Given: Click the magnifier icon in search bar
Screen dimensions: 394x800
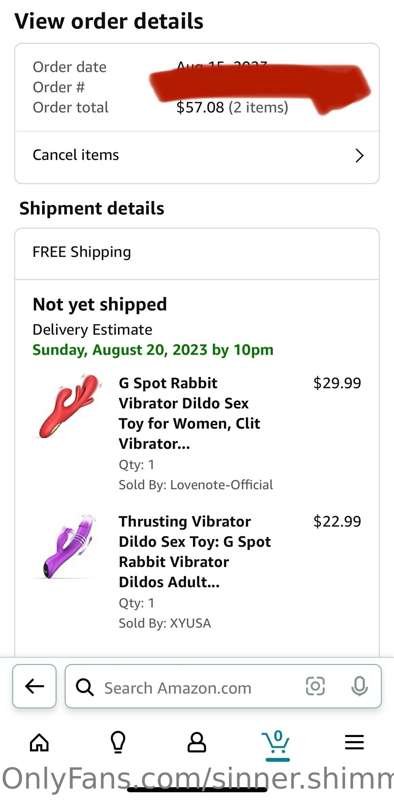Looking at the screenshot, I should click(x=85, y=687).
